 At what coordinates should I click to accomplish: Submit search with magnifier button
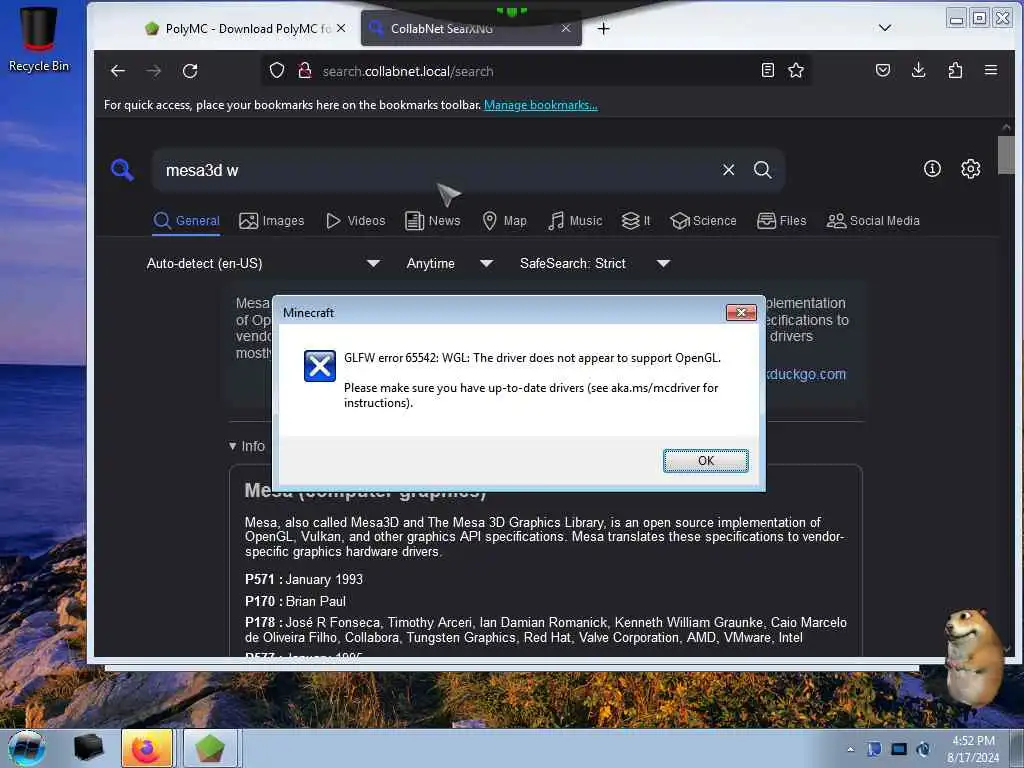pos(762,170)
